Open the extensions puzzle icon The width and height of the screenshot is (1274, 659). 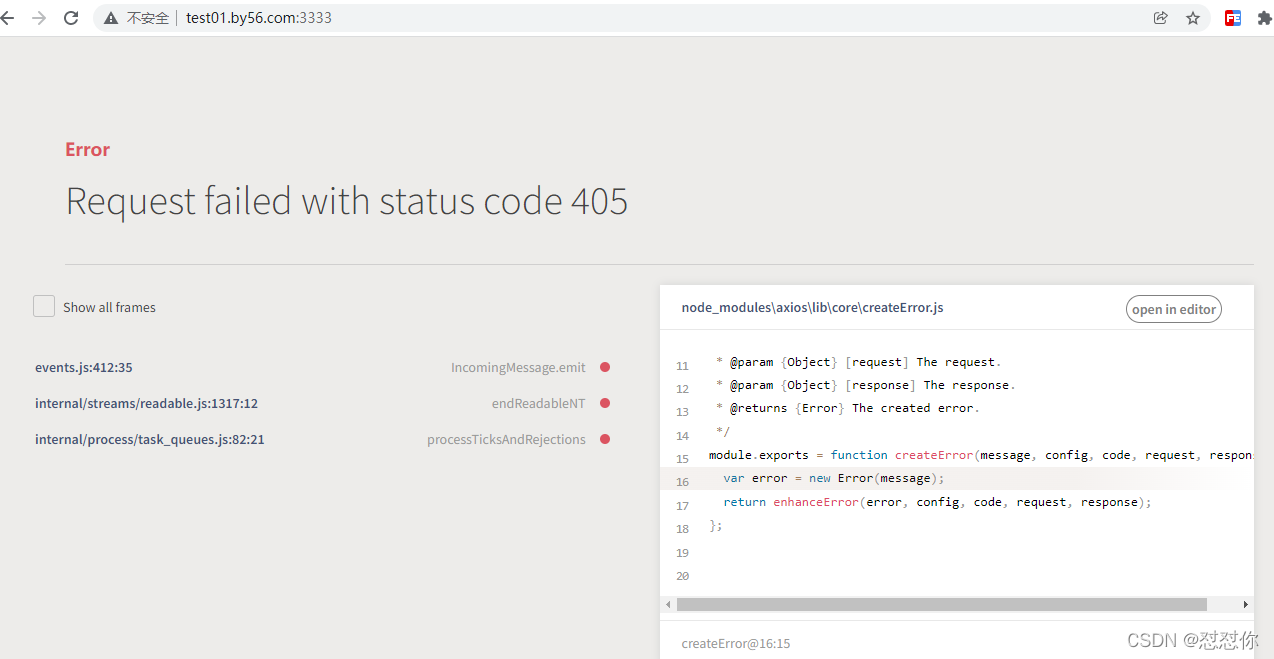(x=1265, y=18)
